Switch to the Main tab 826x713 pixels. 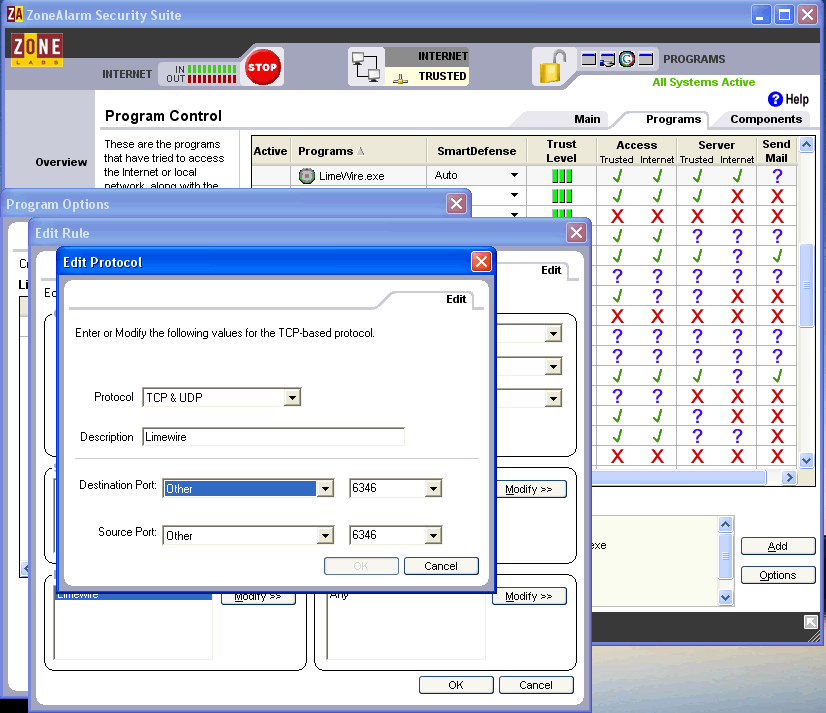click(x=587, y=119)
